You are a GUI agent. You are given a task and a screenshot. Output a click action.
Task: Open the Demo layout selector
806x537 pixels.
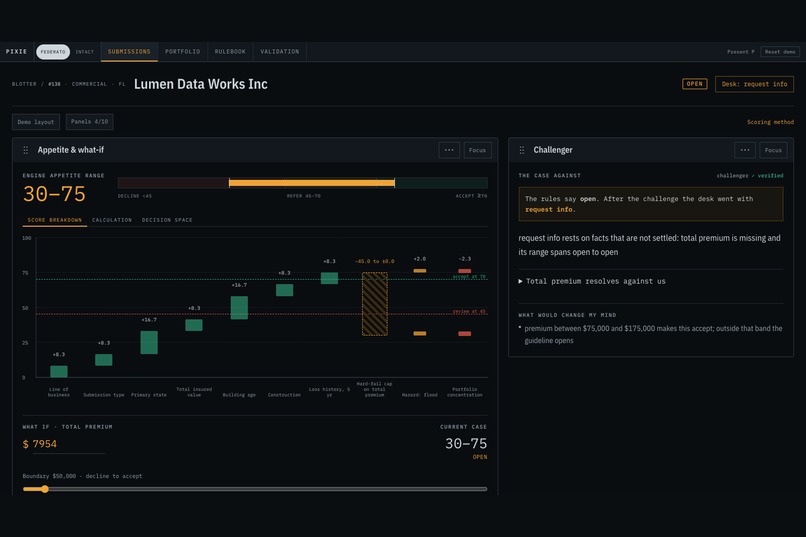(36, 122)
